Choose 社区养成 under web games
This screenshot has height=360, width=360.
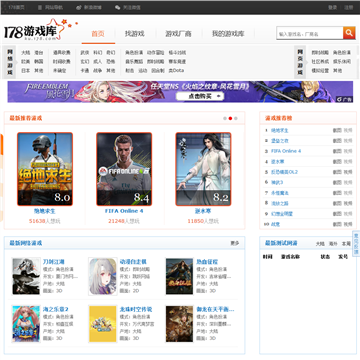320,62
